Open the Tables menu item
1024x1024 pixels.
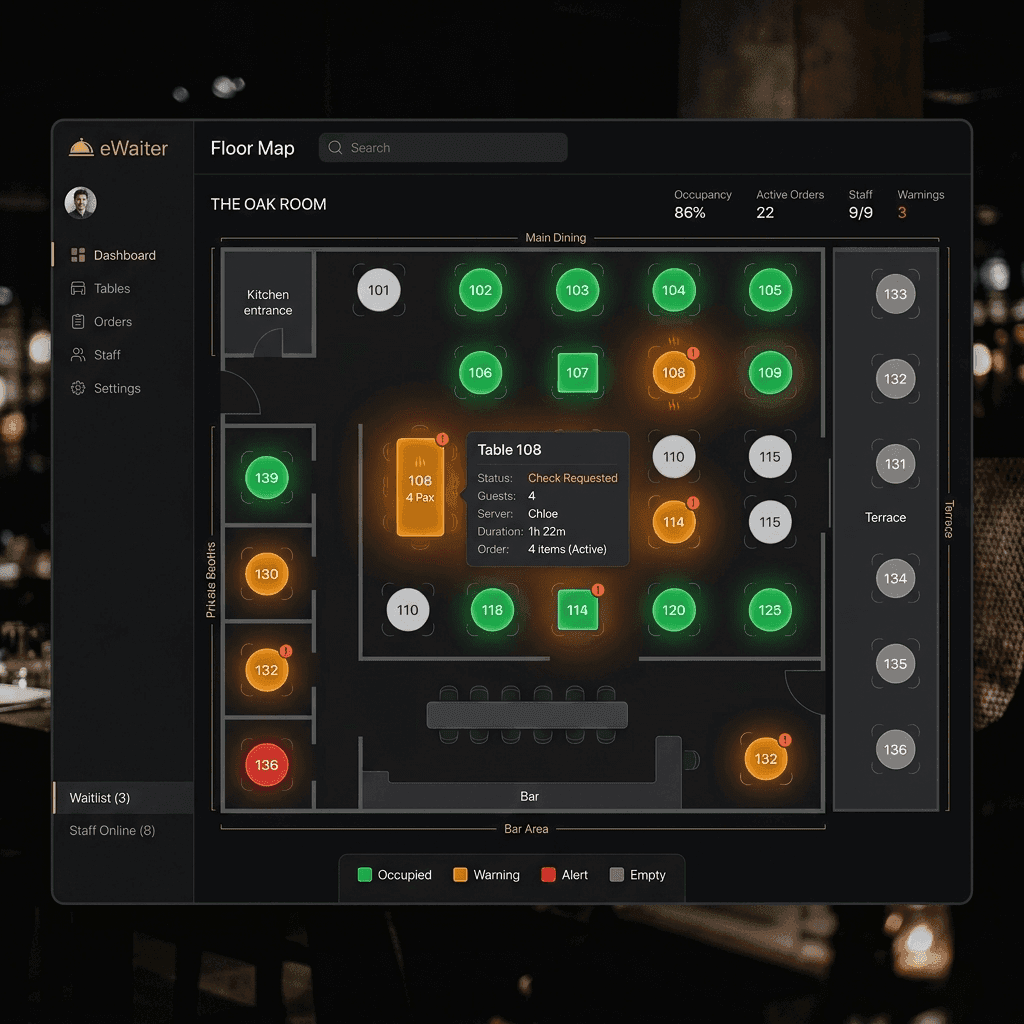(x=123, y=289)
